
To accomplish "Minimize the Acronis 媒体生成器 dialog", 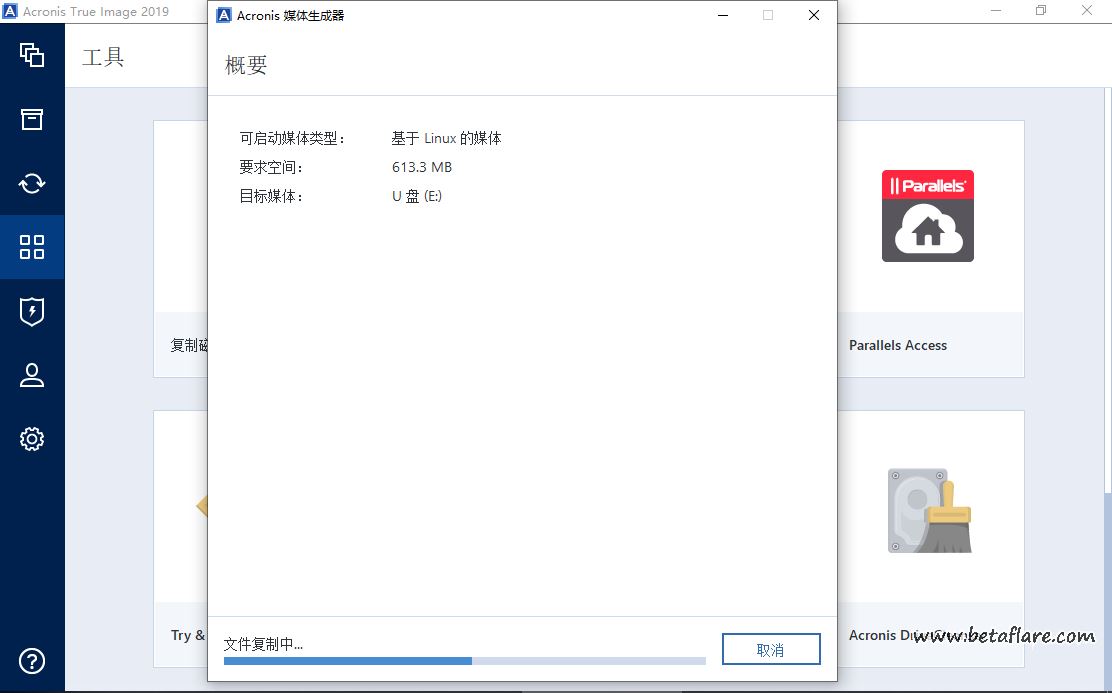I will pos(722,15).
